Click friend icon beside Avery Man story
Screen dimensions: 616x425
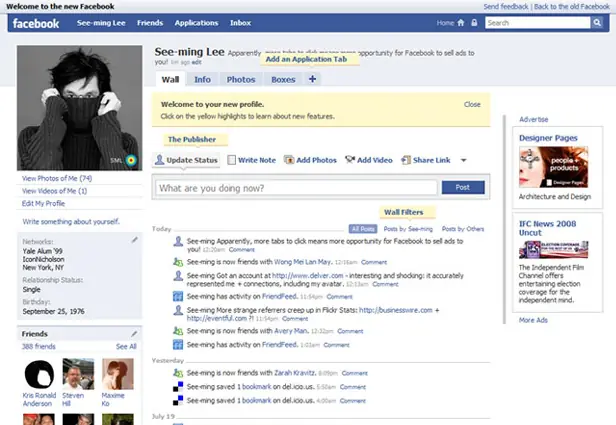click(x=178, y=331)
